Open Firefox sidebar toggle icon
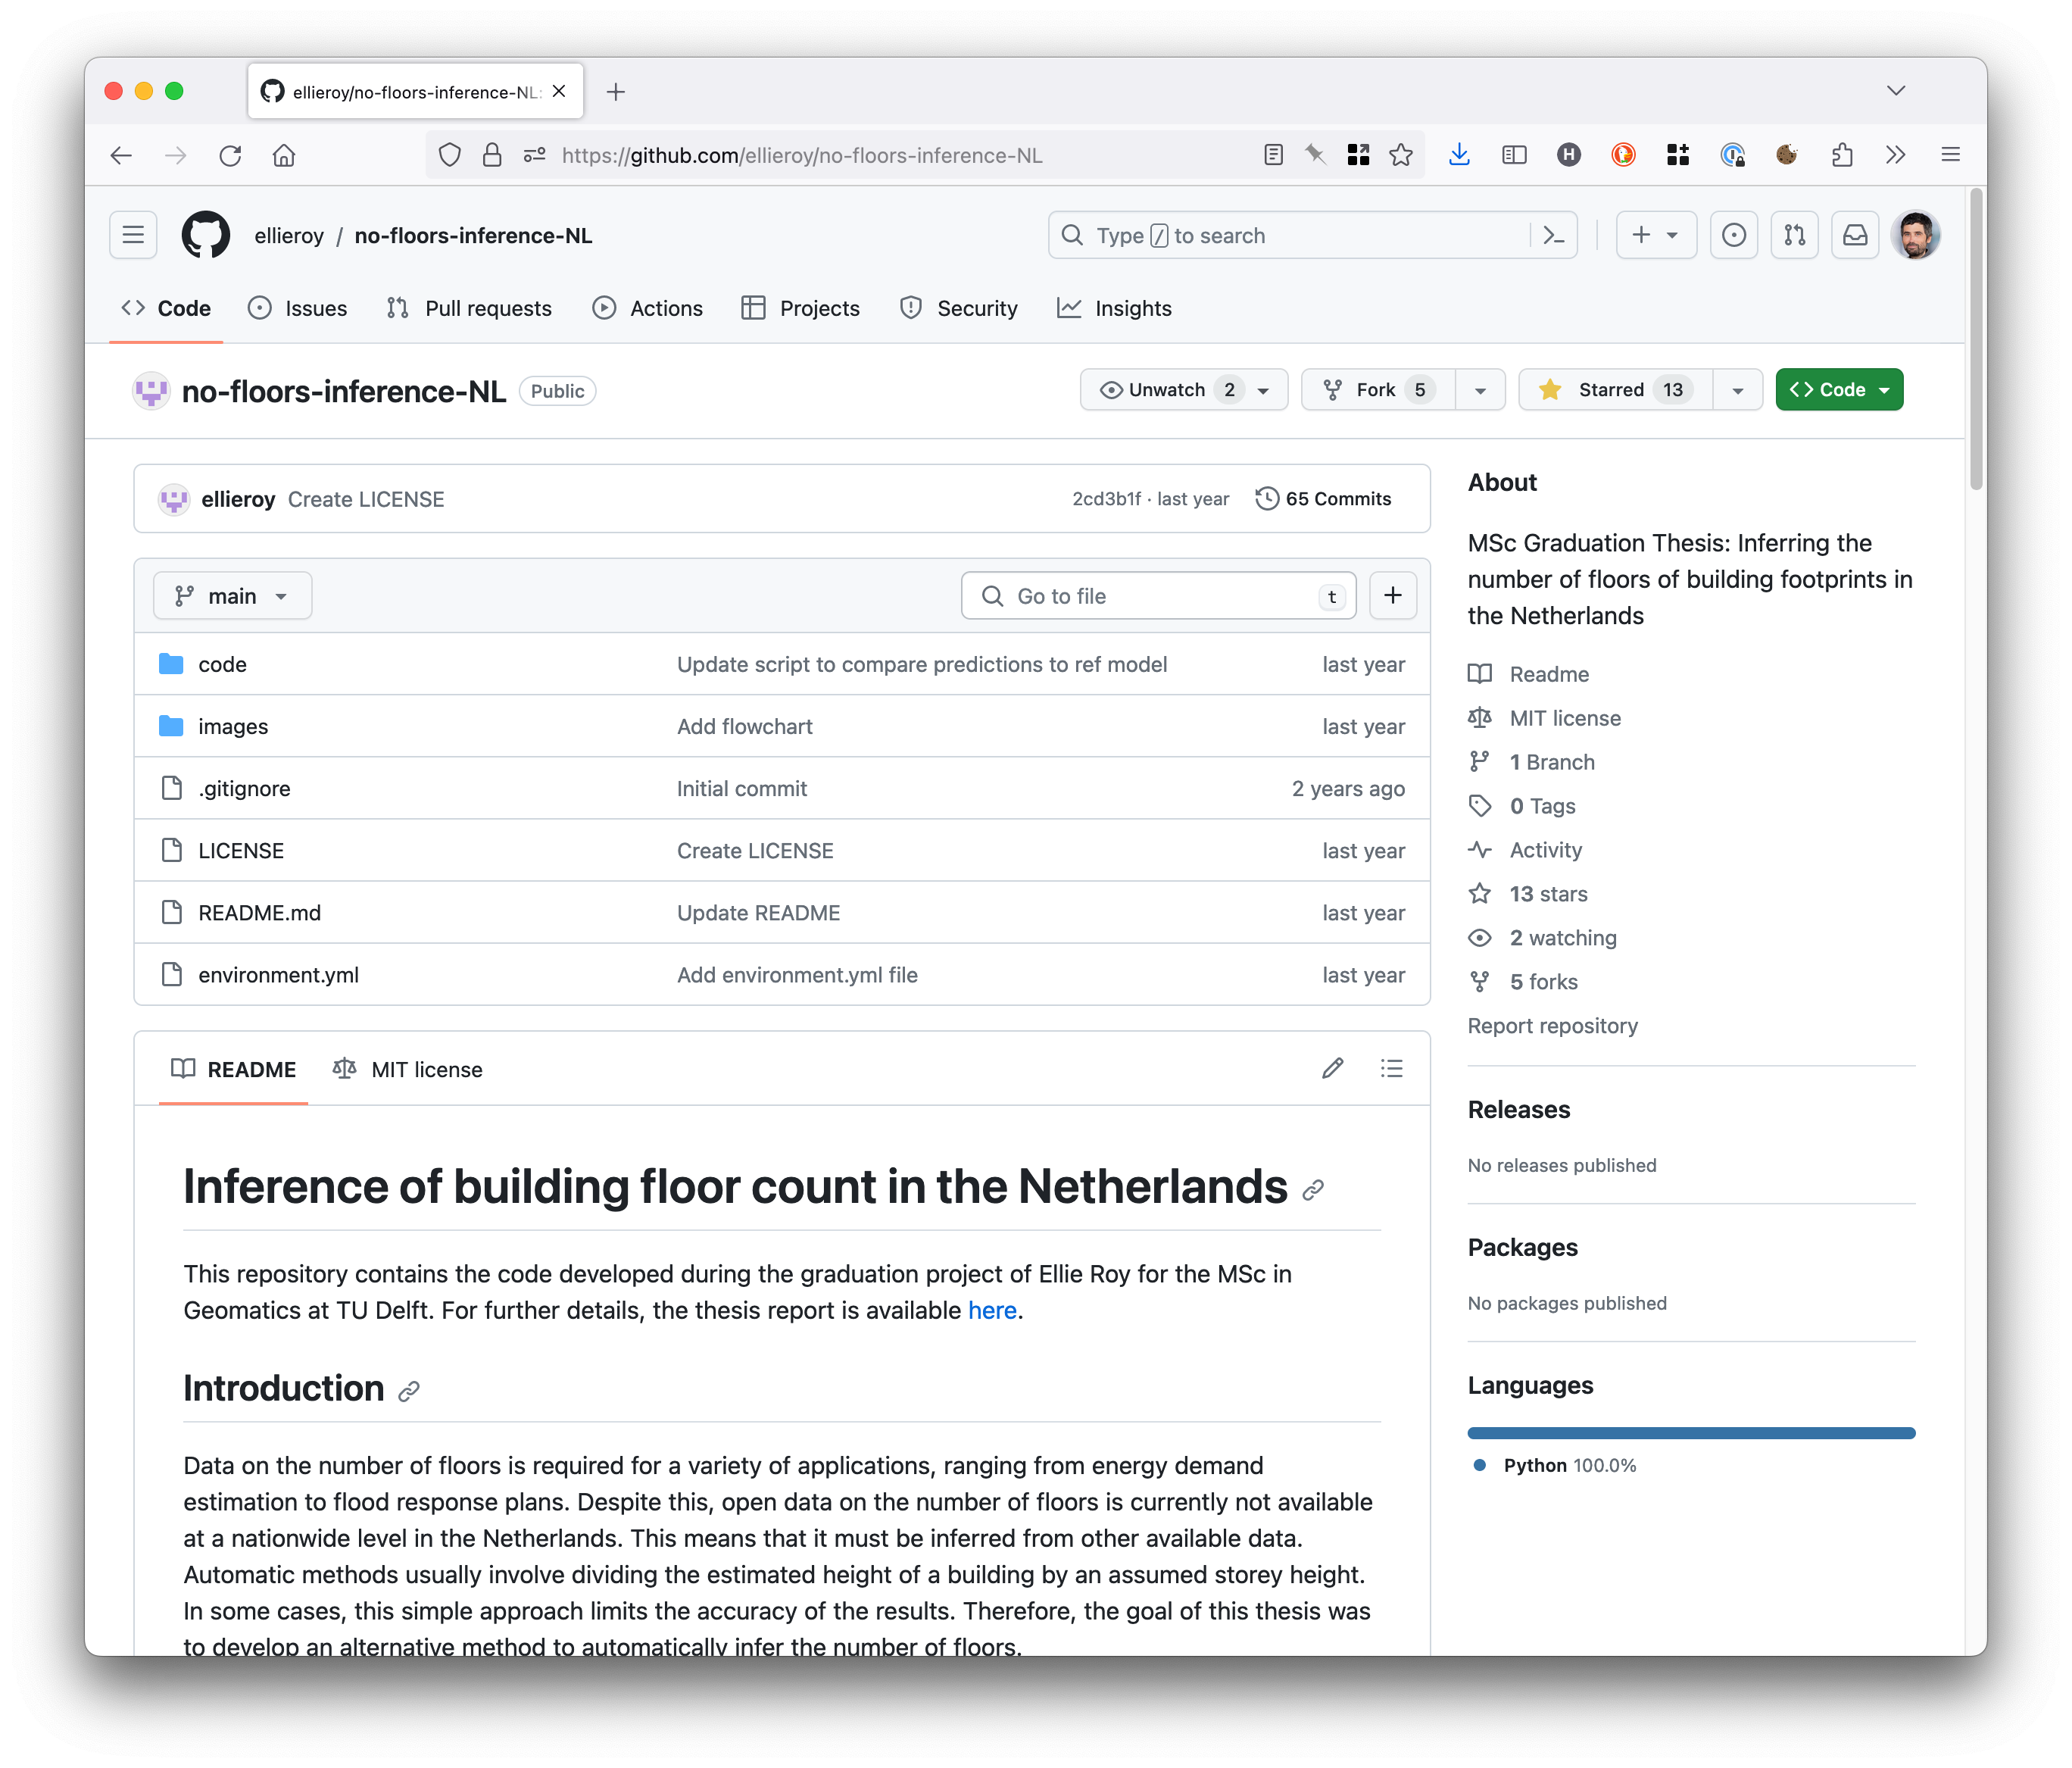The image size is (2072, 1768). [x=1514, y=155]
